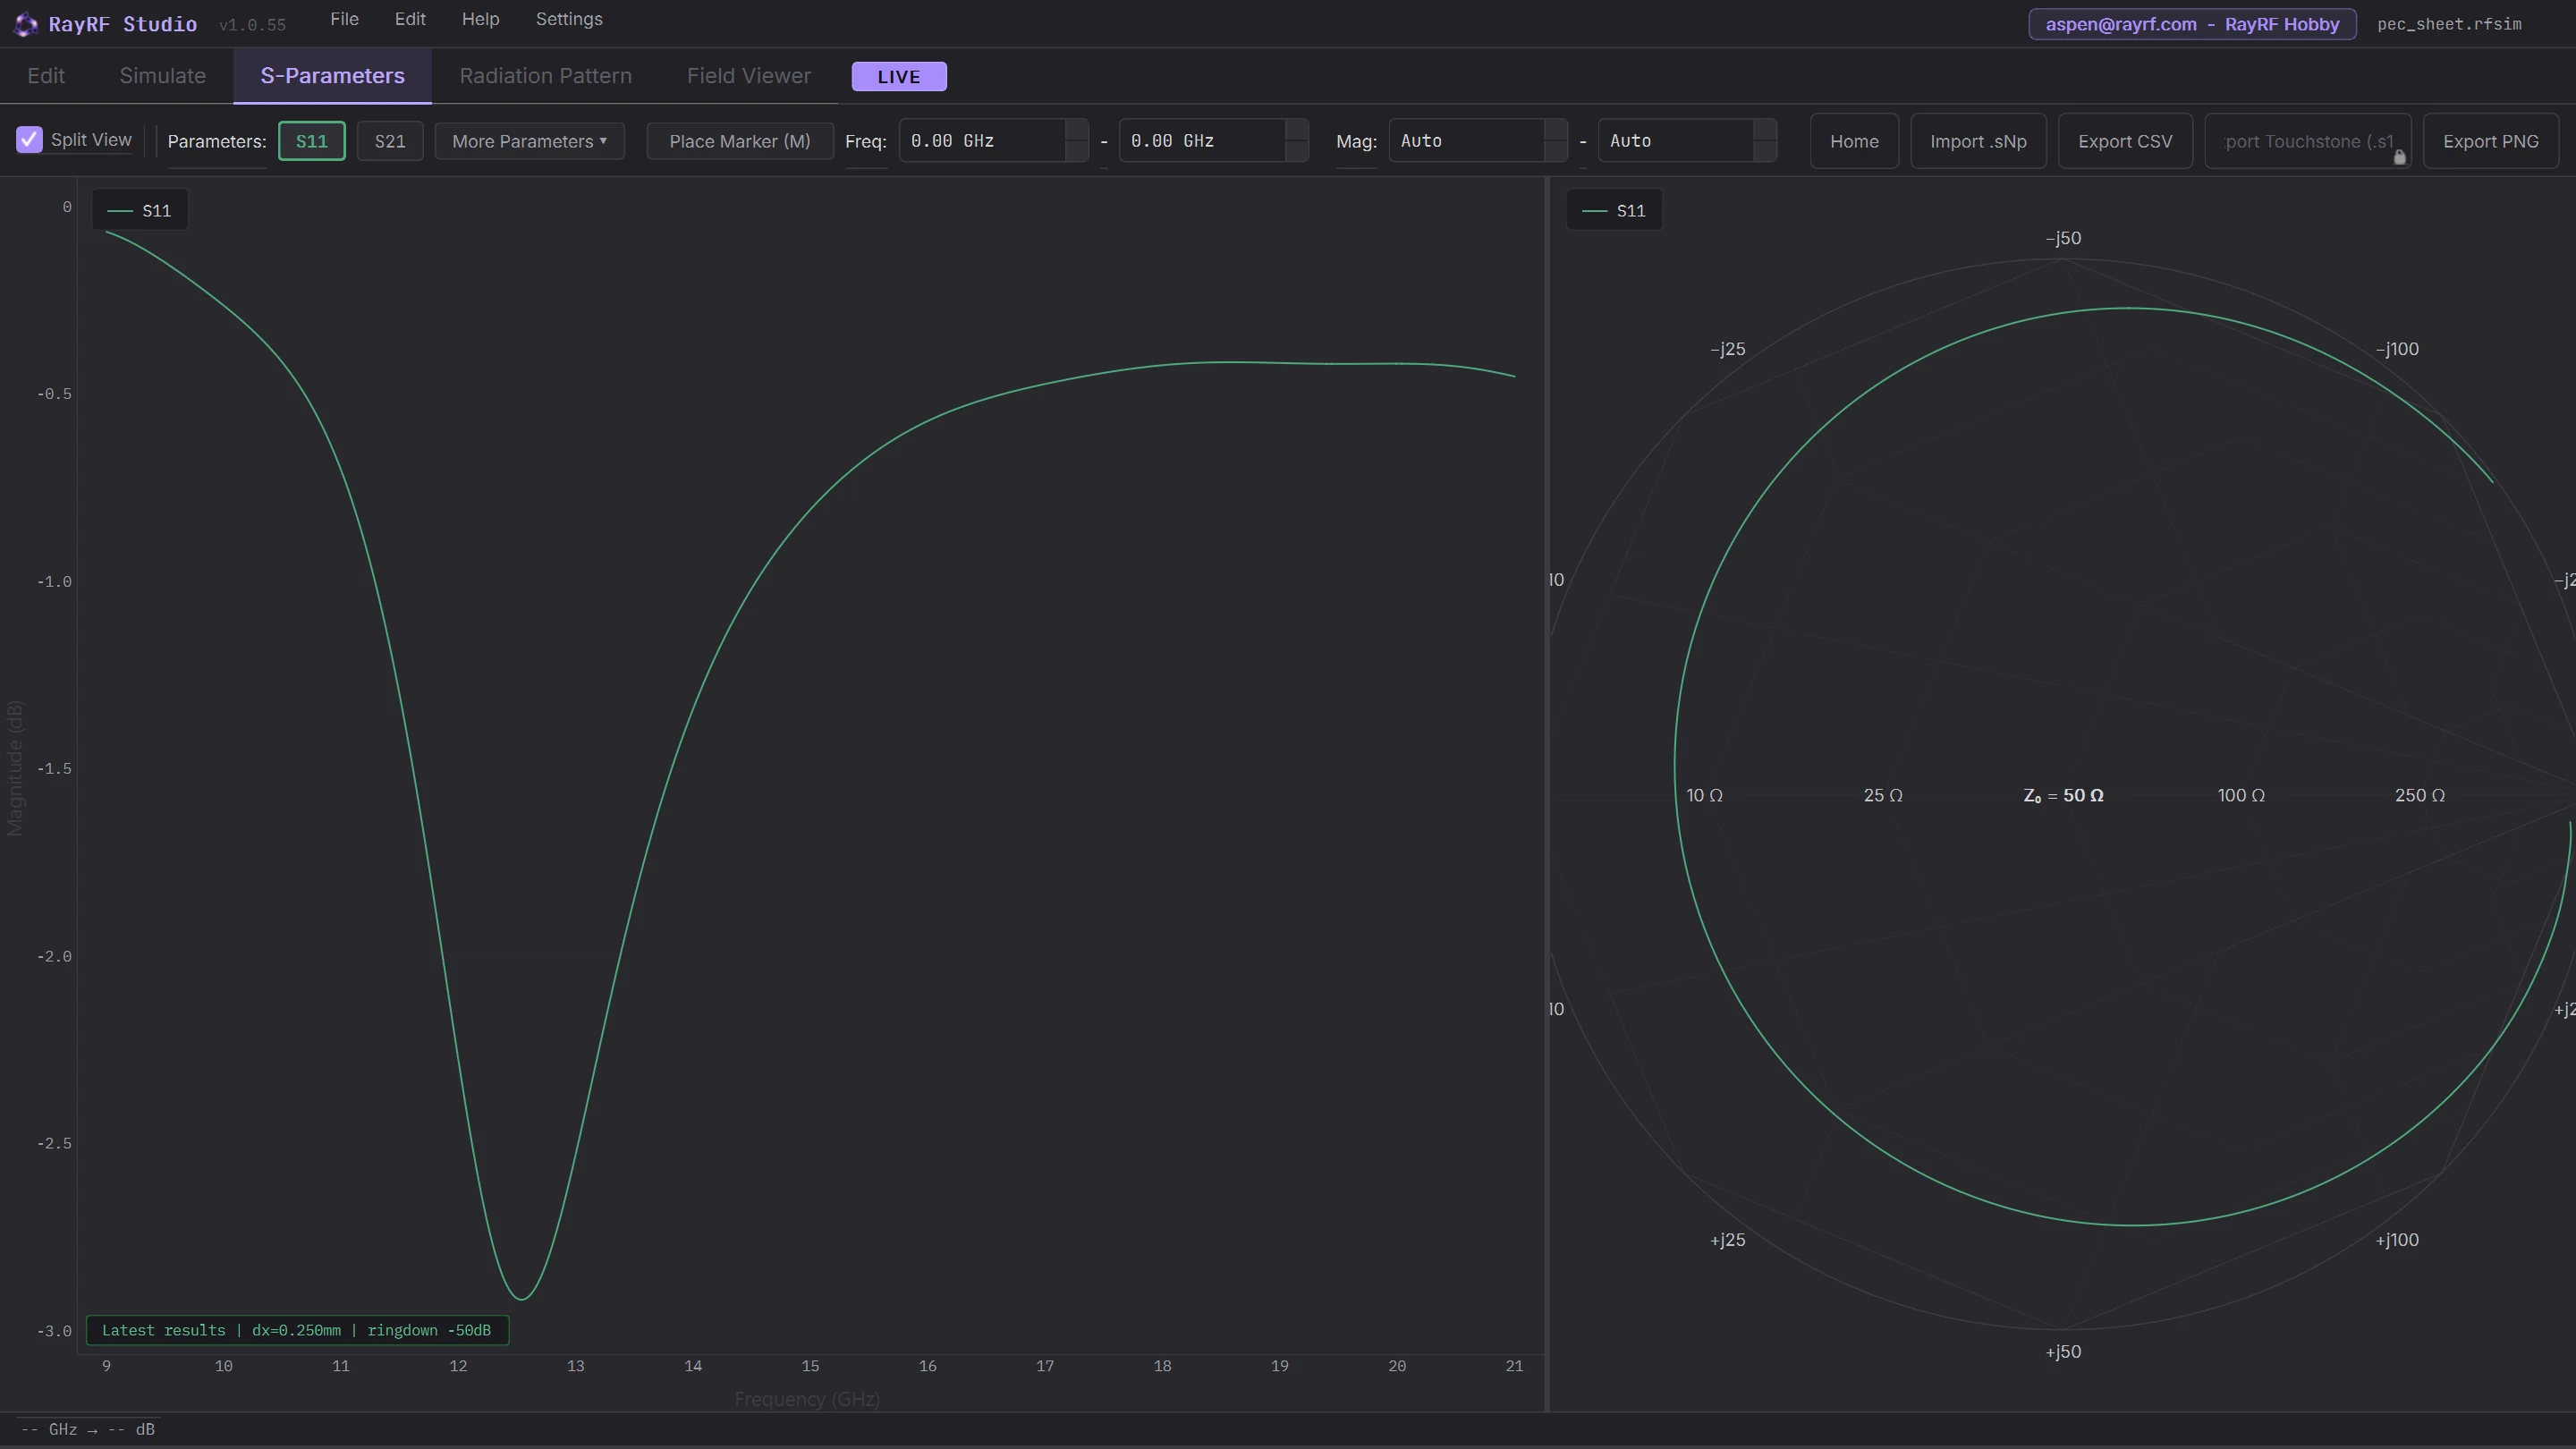Screen dimensions: 2576x1449
Task: Click the lock icon on Export Touchstone
Action: tap(2399, 157)
